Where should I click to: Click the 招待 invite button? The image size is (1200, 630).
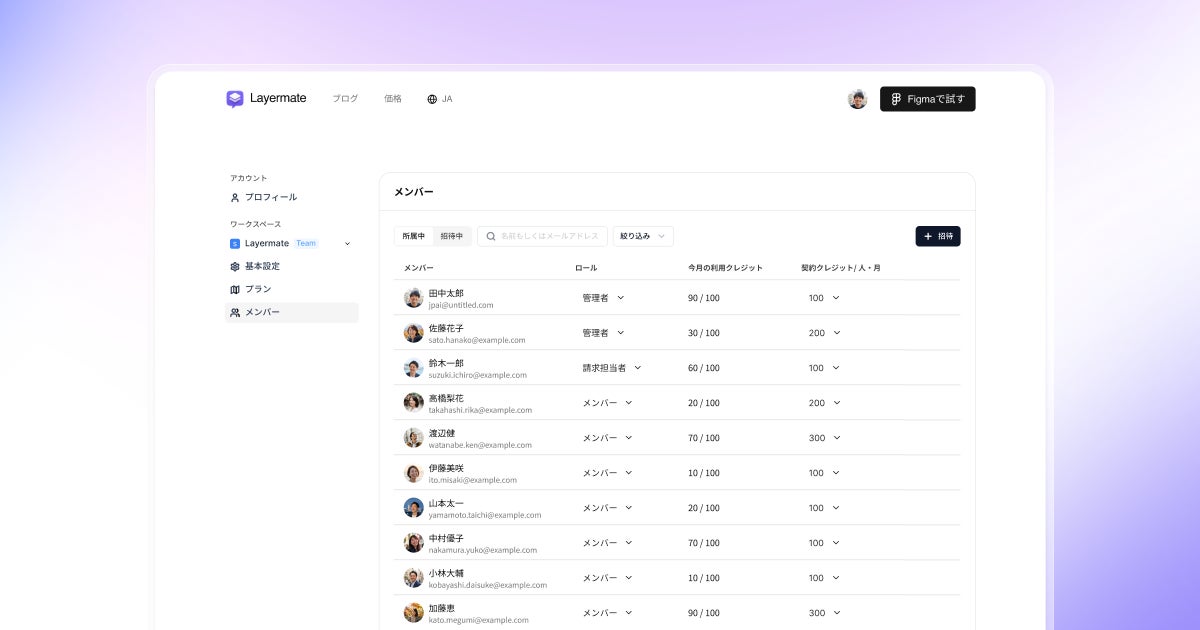(938, 236)
